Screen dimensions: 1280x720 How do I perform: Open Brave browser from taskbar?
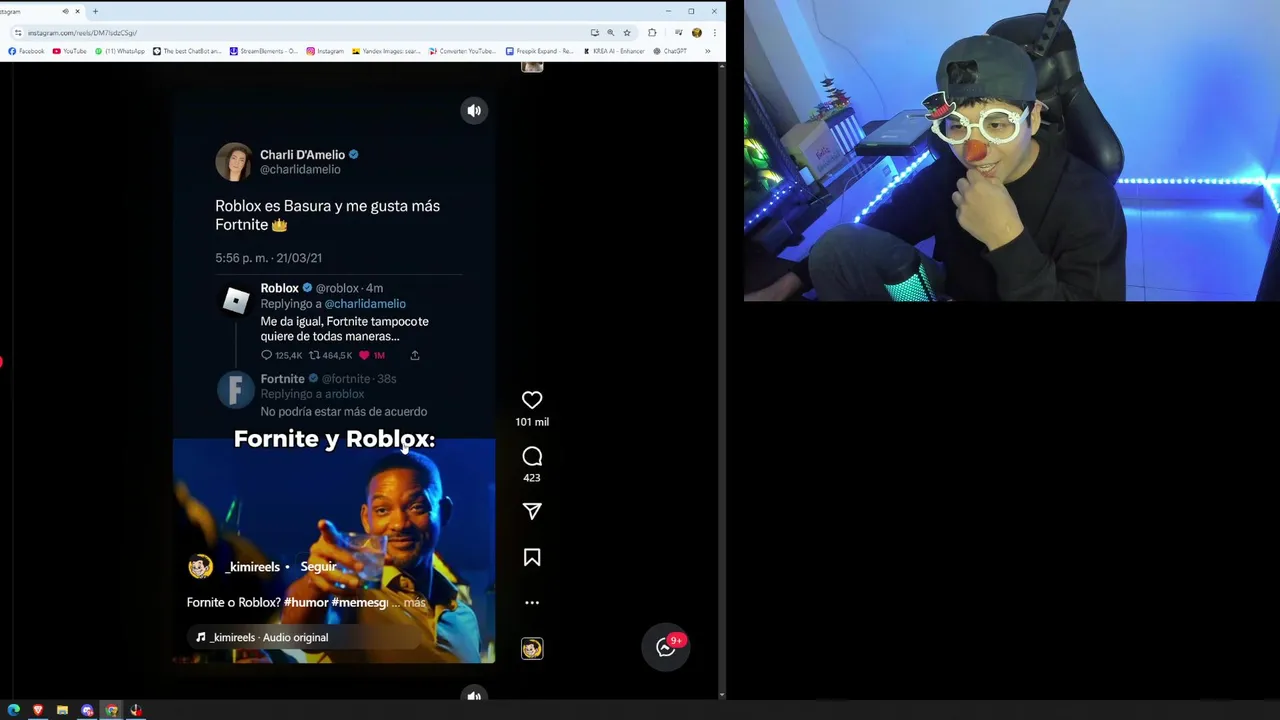(x=38, y=710)
